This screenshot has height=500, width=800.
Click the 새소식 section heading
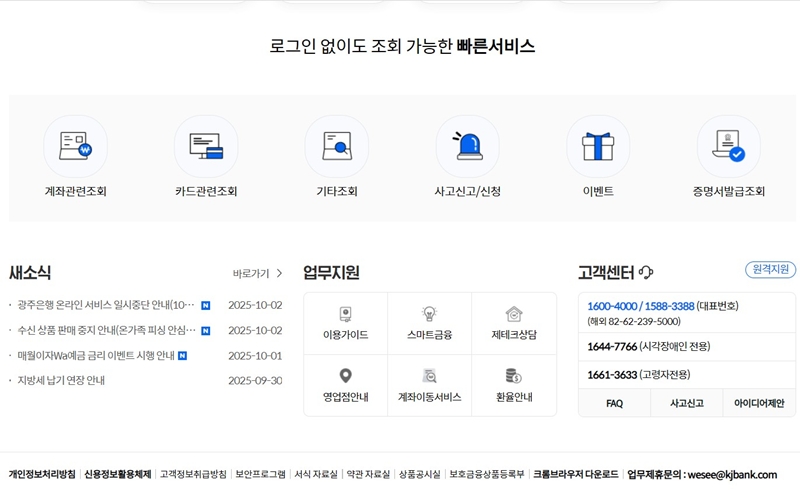click(x=30, y=272)
